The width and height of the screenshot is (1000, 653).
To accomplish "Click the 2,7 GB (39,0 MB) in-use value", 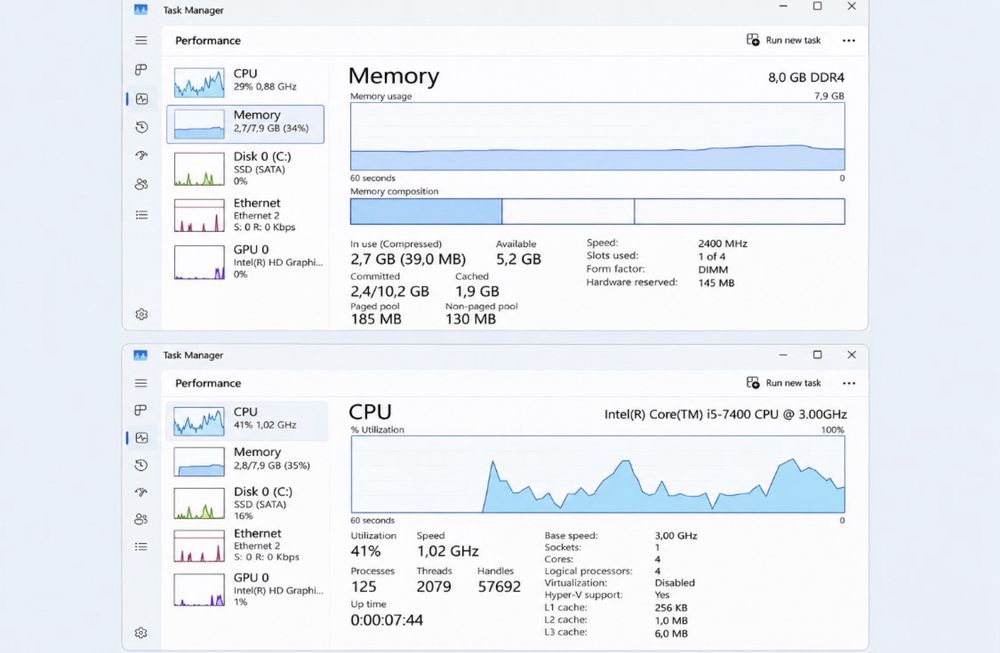I will pos(408,259).
